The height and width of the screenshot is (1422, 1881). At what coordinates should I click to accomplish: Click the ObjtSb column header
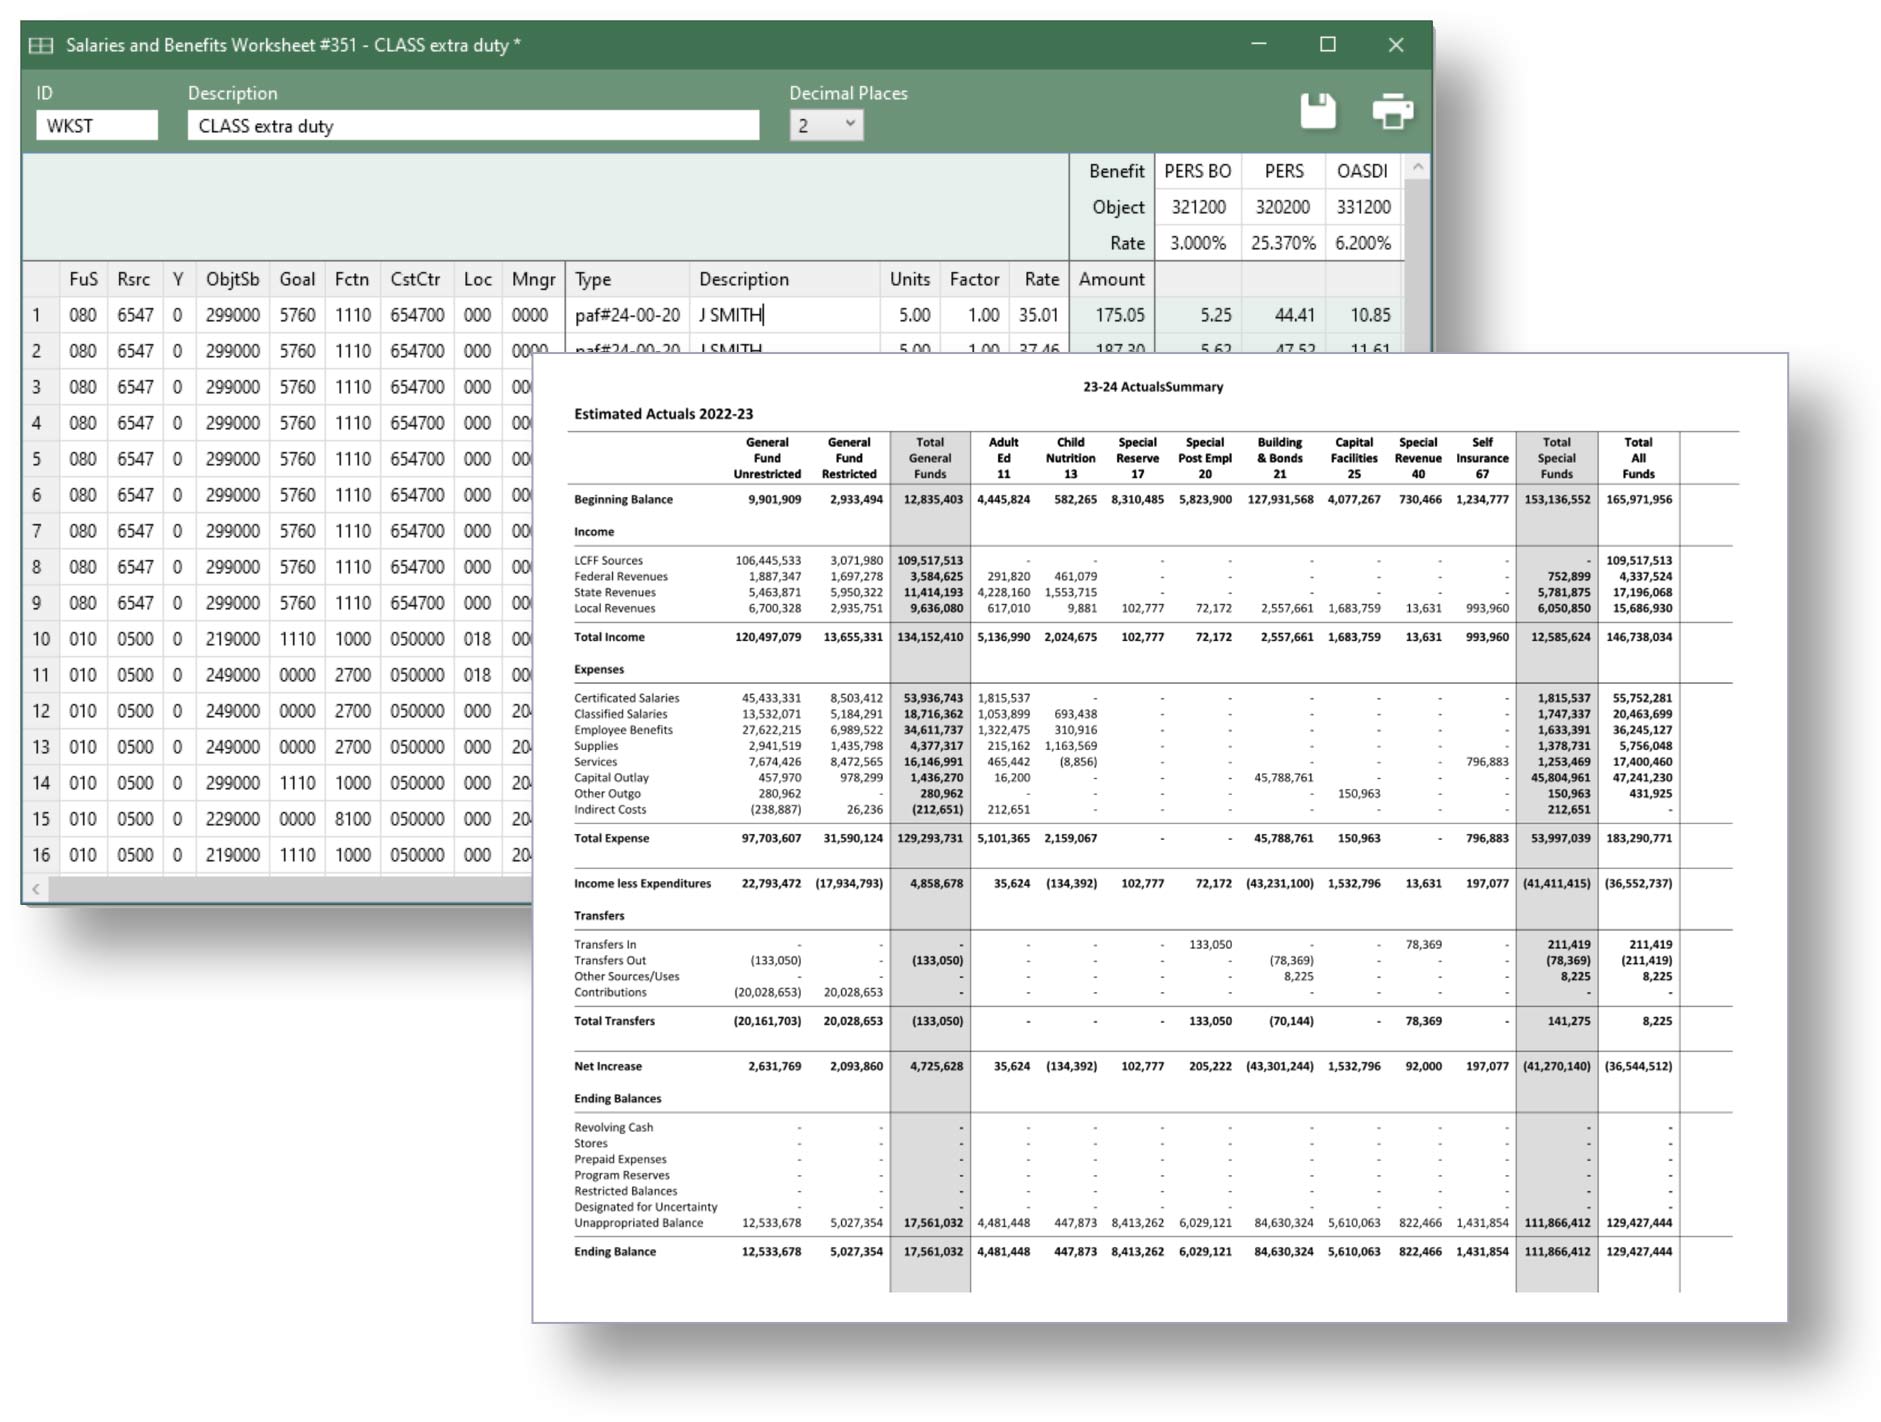click(232, 279)
